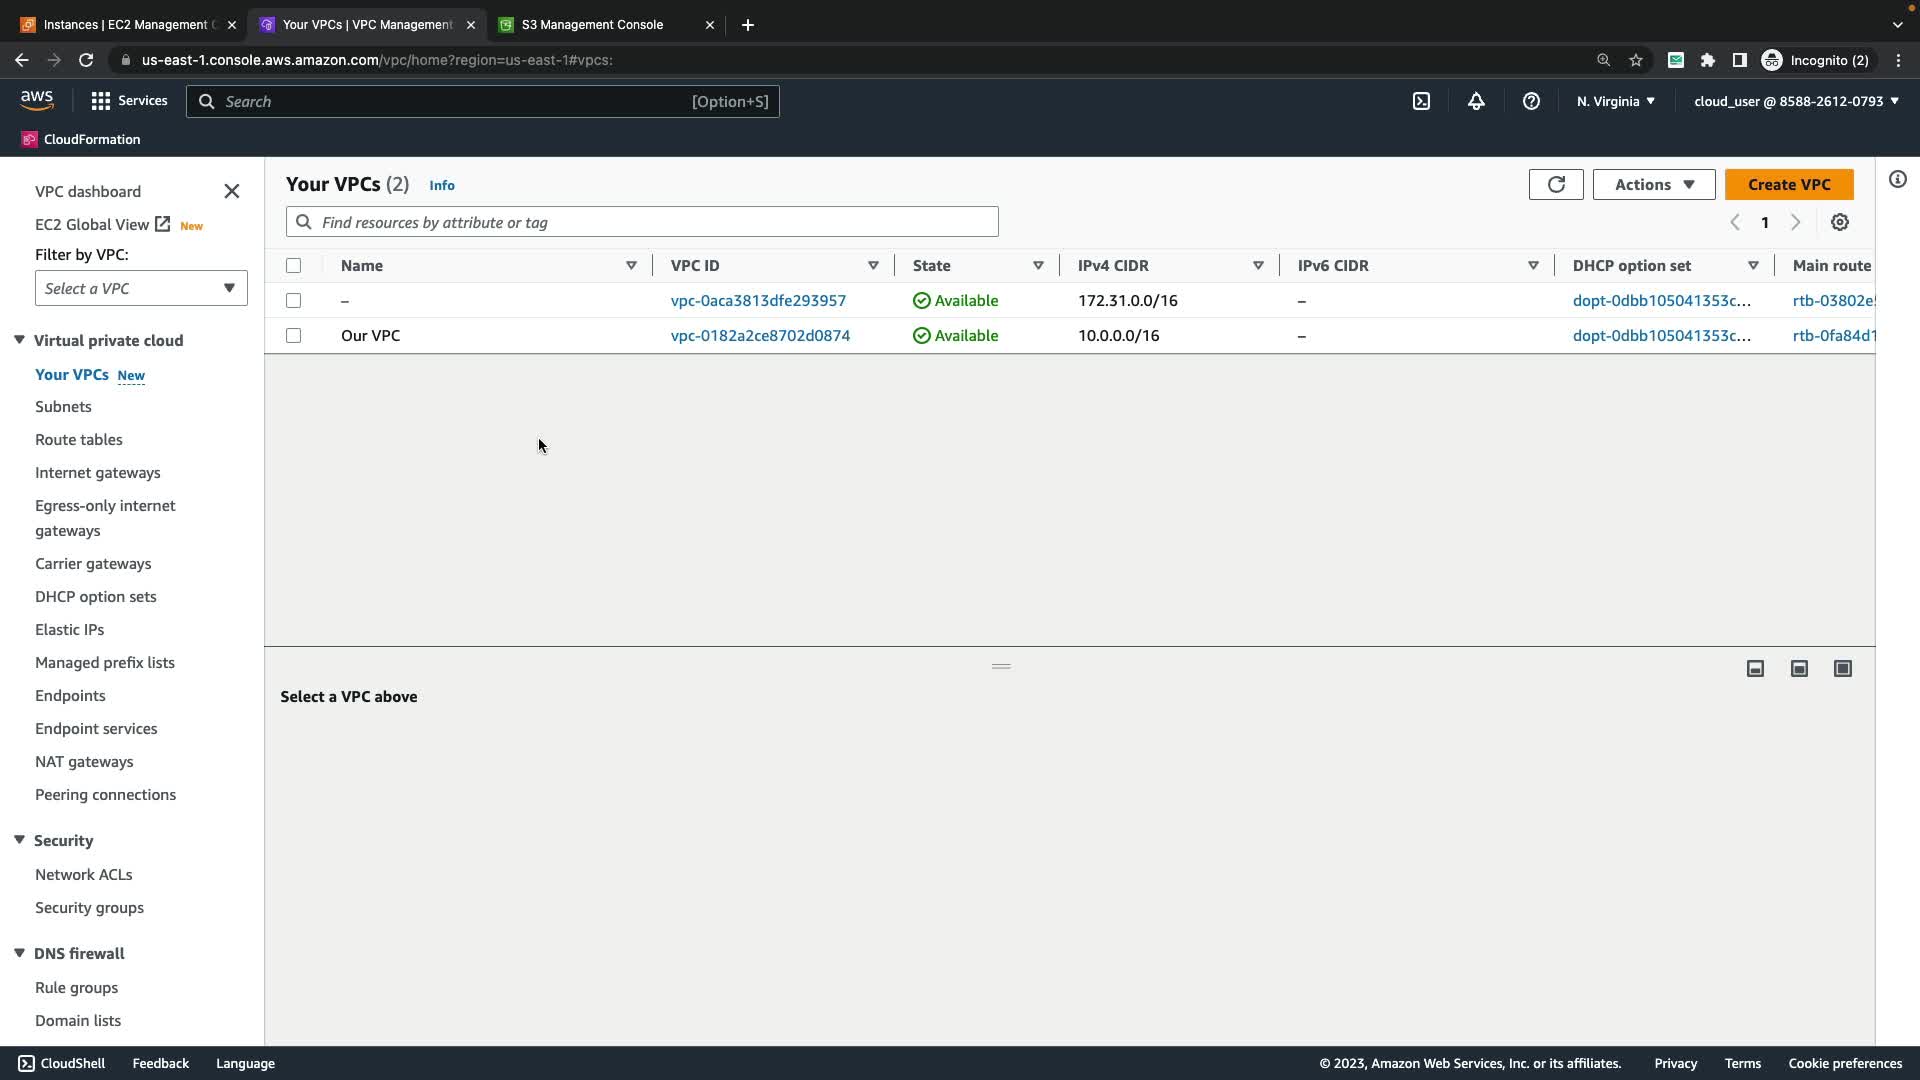Image resolution: width=1920 pixels, height=1080 pixels.
Task: Click the refresh VPC list button
Action: click(1556, 184)
